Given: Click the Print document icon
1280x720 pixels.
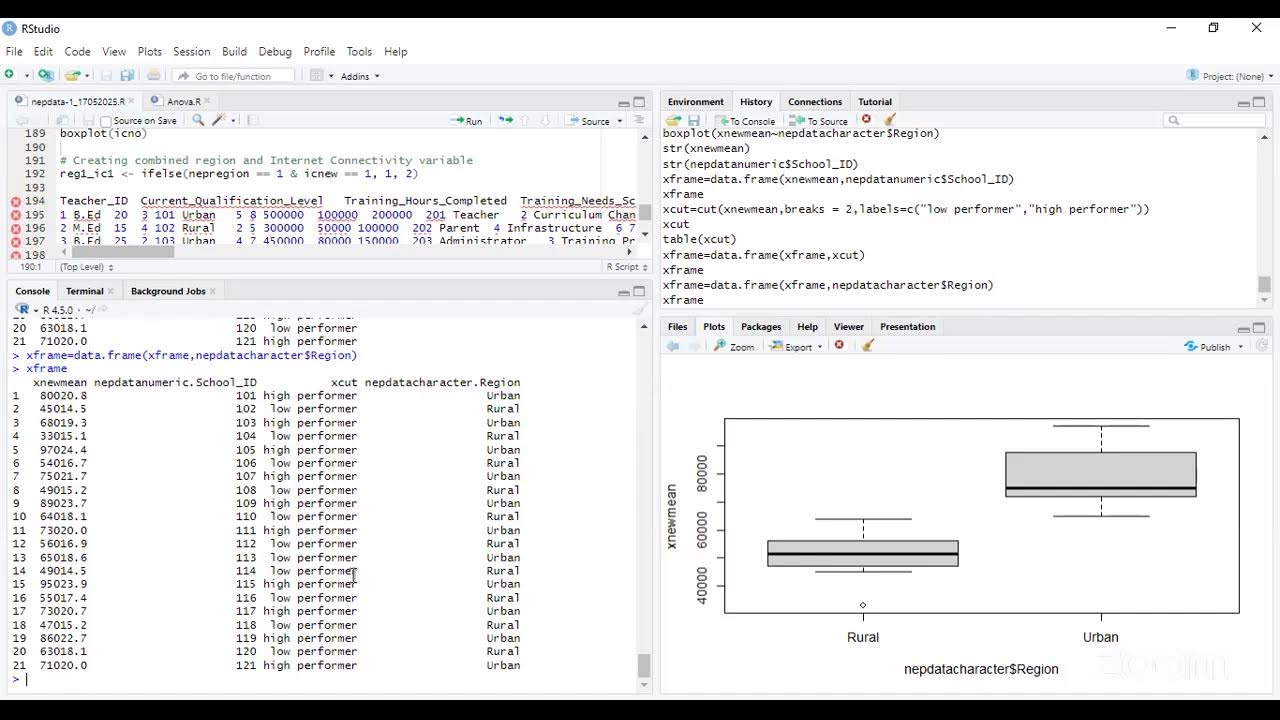Looking at the screenshot, I should click(153, 76).
